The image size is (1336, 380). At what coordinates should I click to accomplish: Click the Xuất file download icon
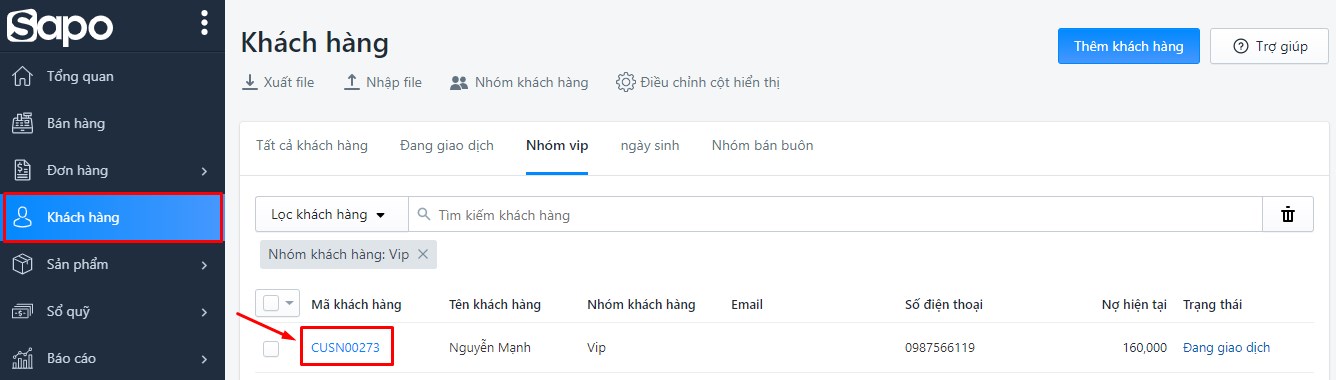(x=250, y=82)
